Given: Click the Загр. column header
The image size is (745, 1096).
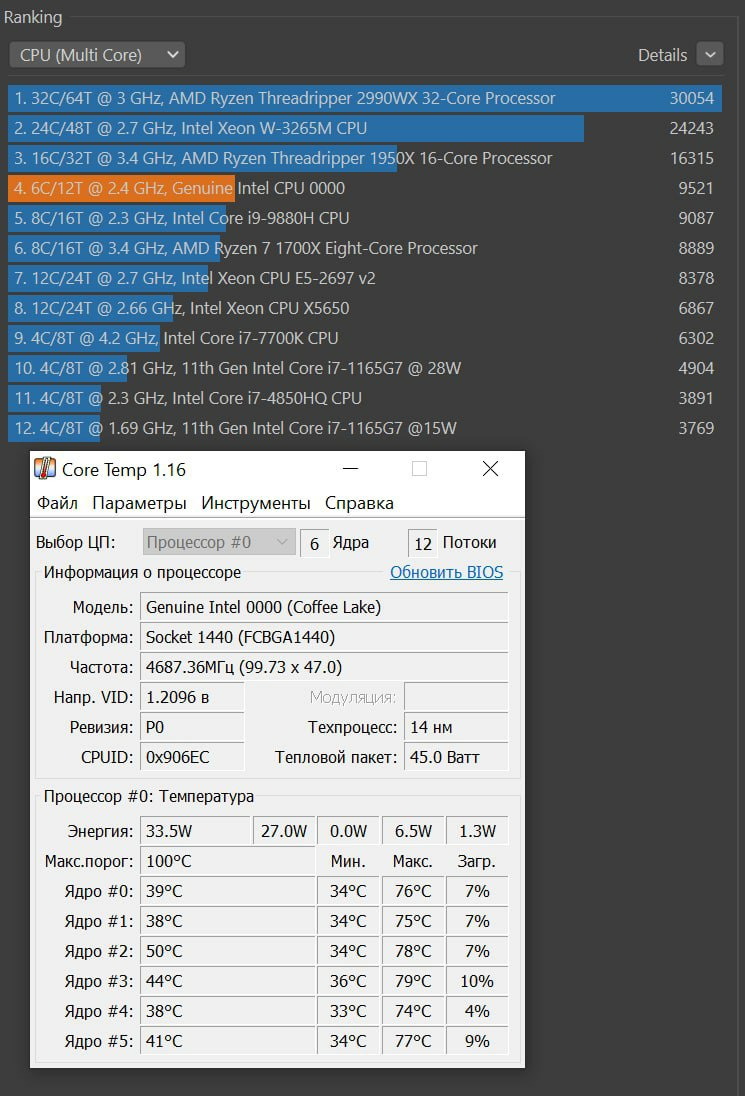Looking at the screenshot, I should click(477, 861).
